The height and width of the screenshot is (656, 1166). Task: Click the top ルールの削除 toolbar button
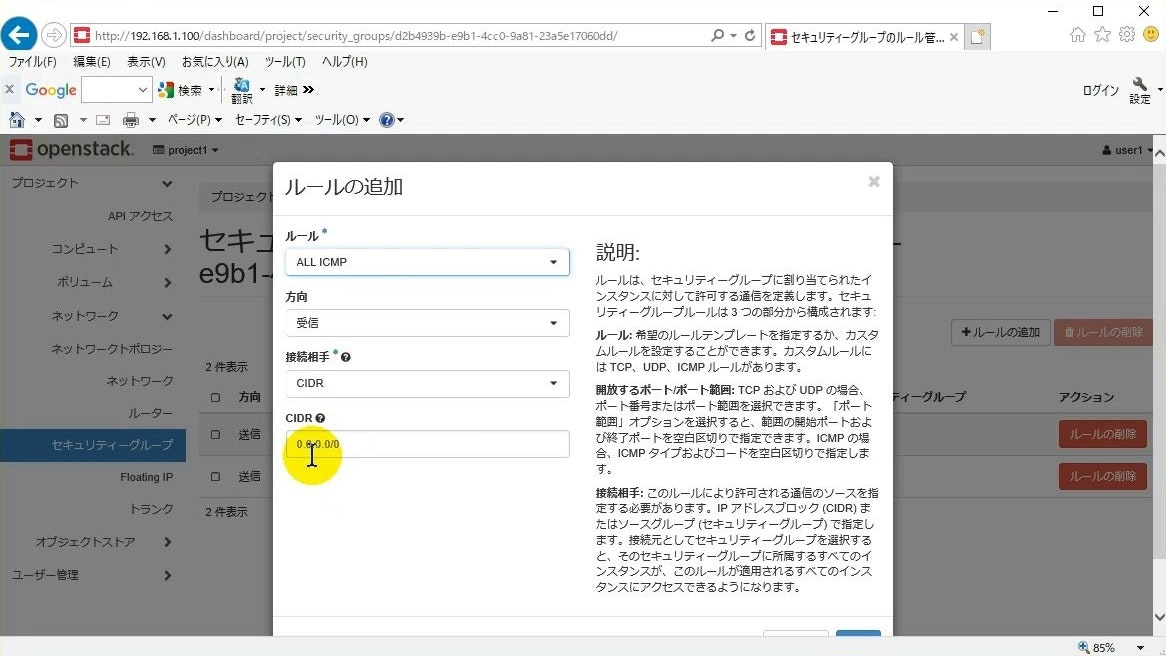(x=1103, y=332)
